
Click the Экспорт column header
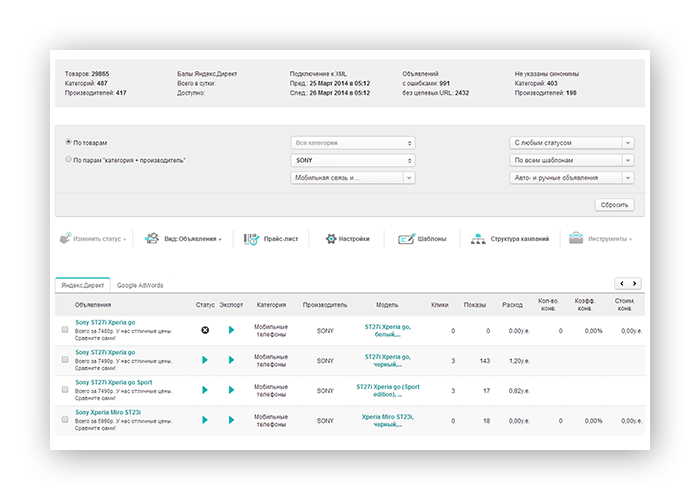pyautogui.click(x=231, y=305)
